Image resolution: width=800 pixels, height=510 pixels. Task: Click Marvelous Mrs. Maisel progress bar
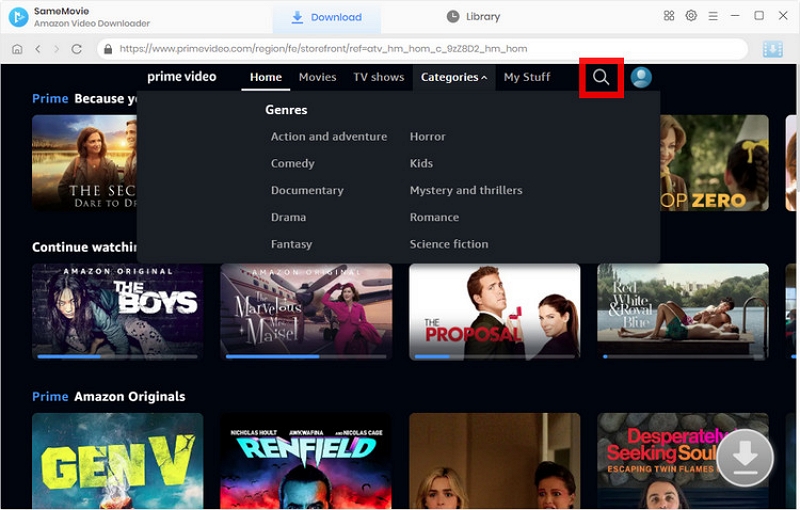(x=306, y=356)
